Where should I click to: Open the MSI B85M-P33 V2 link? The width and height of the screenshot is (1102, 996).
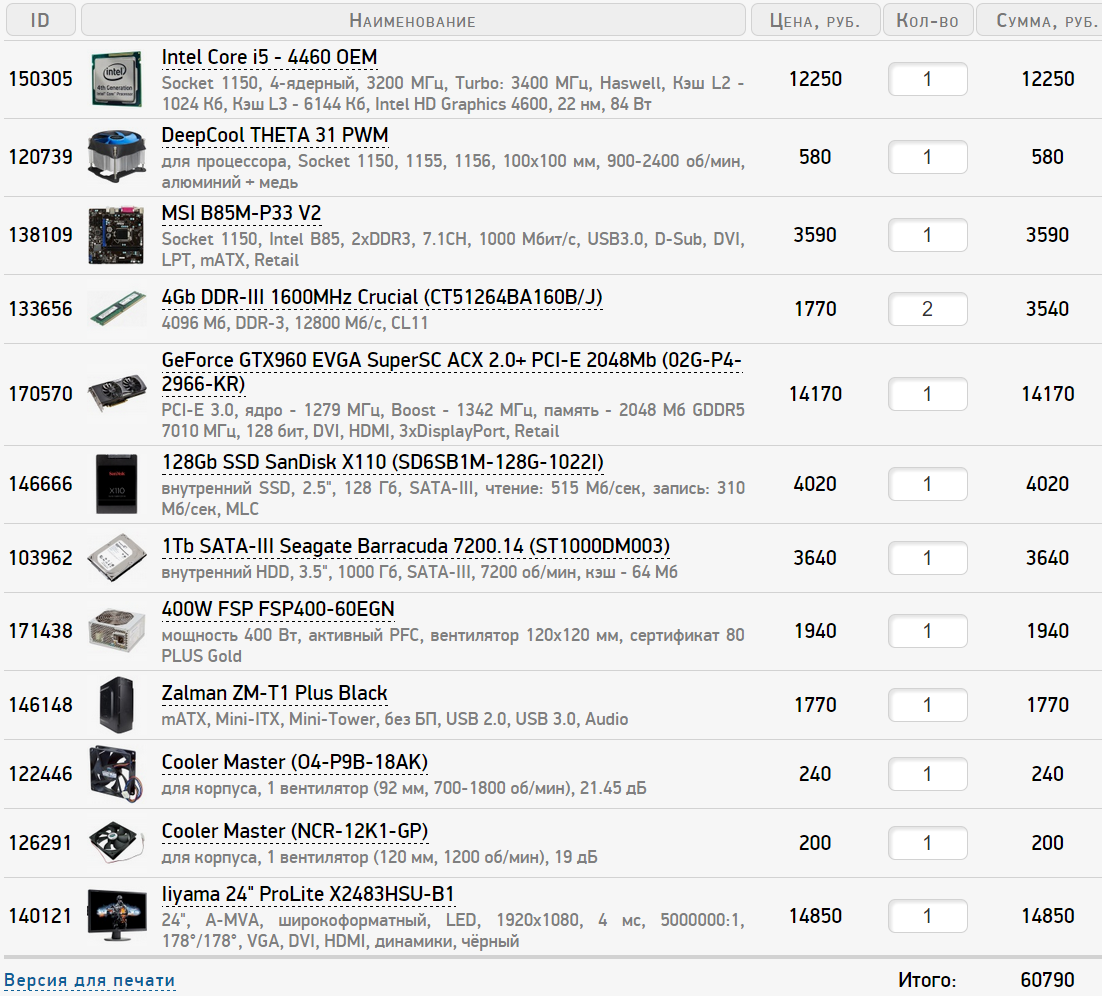241,213
